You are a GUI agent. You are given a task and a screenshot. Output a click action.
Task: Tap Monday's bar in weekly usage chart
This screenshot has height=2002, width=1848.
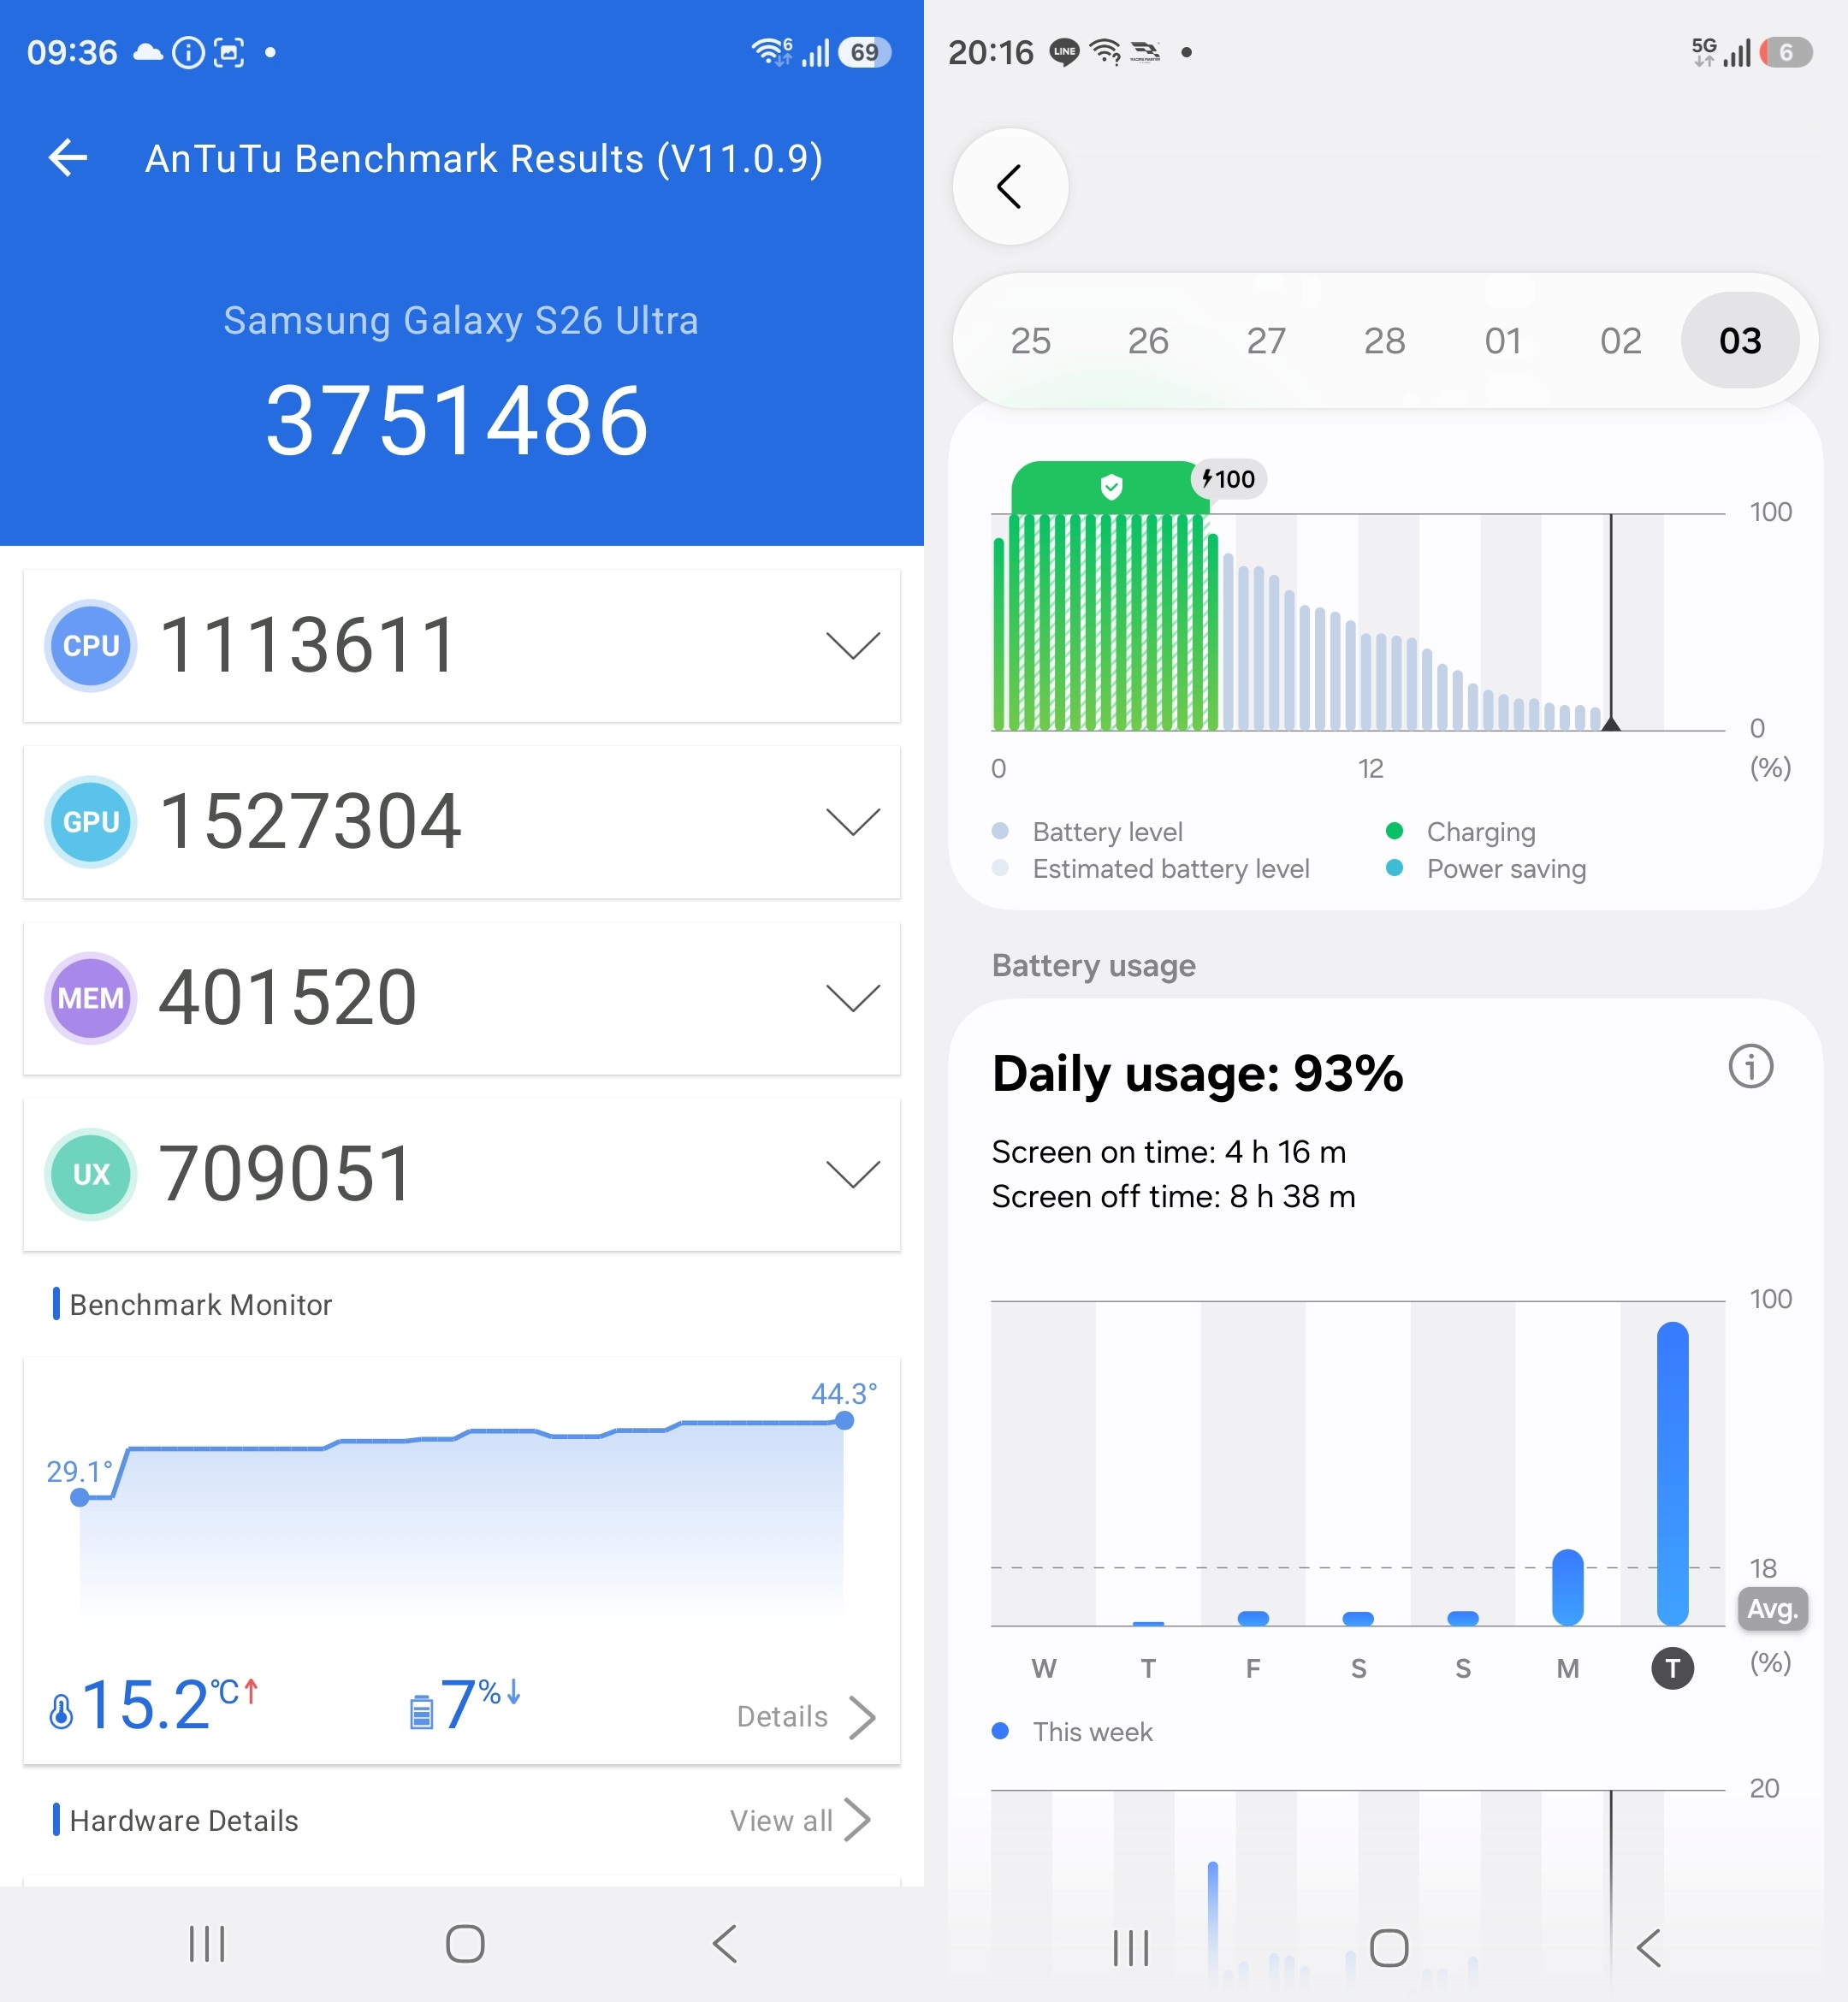pyautogui.click(x=1567, y=1587)
